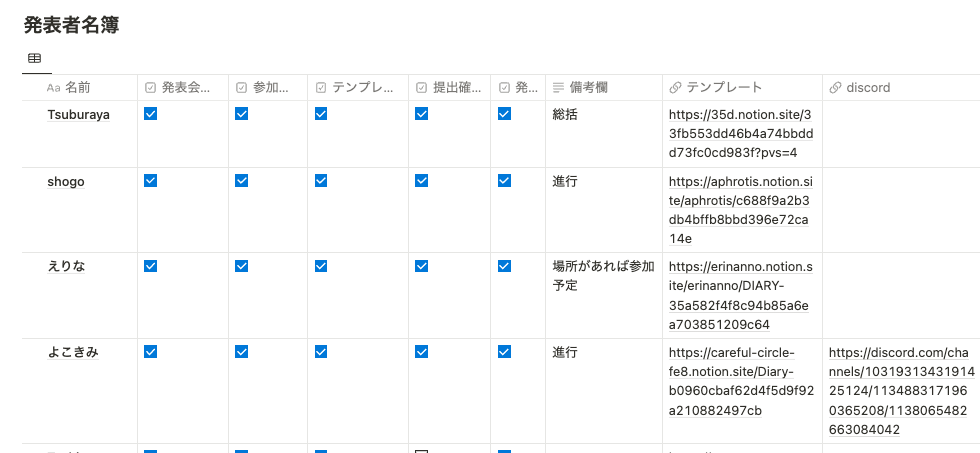Open the discord column header

coord(901,87)
